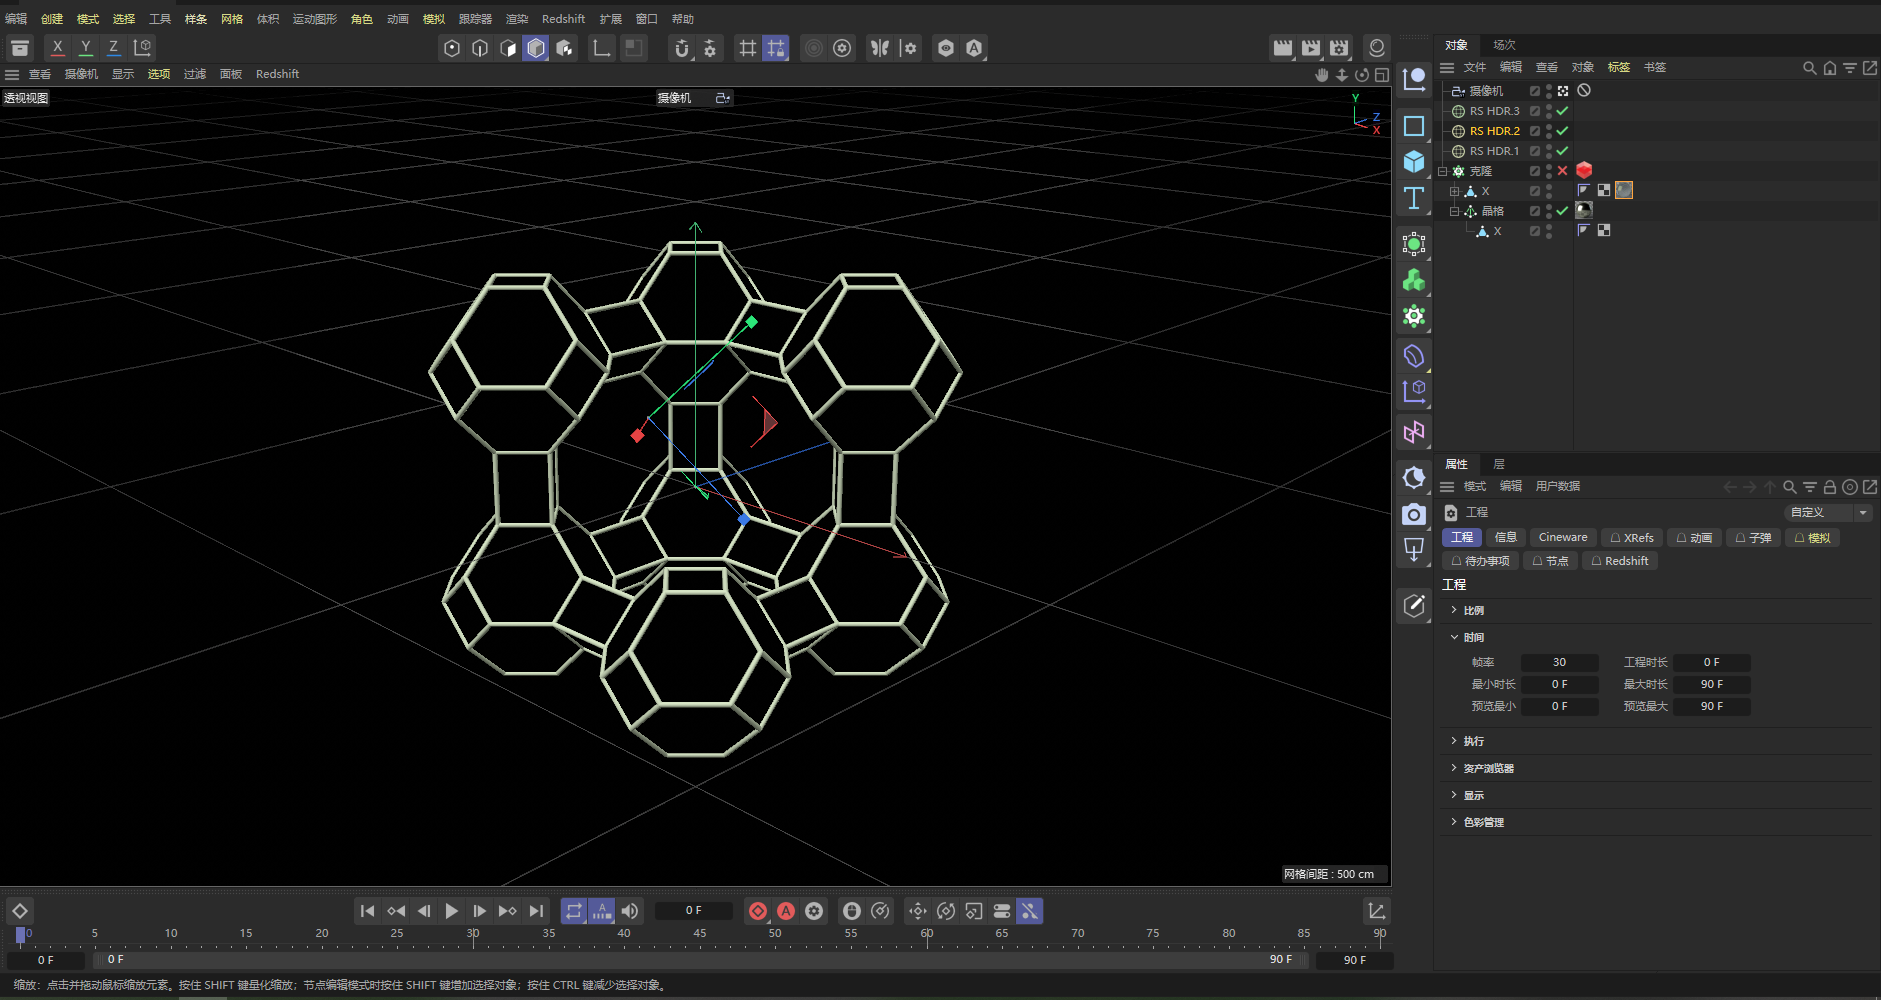Open the 信息 tab button
The image size is (1881, 1000).
coord(1506,537)
